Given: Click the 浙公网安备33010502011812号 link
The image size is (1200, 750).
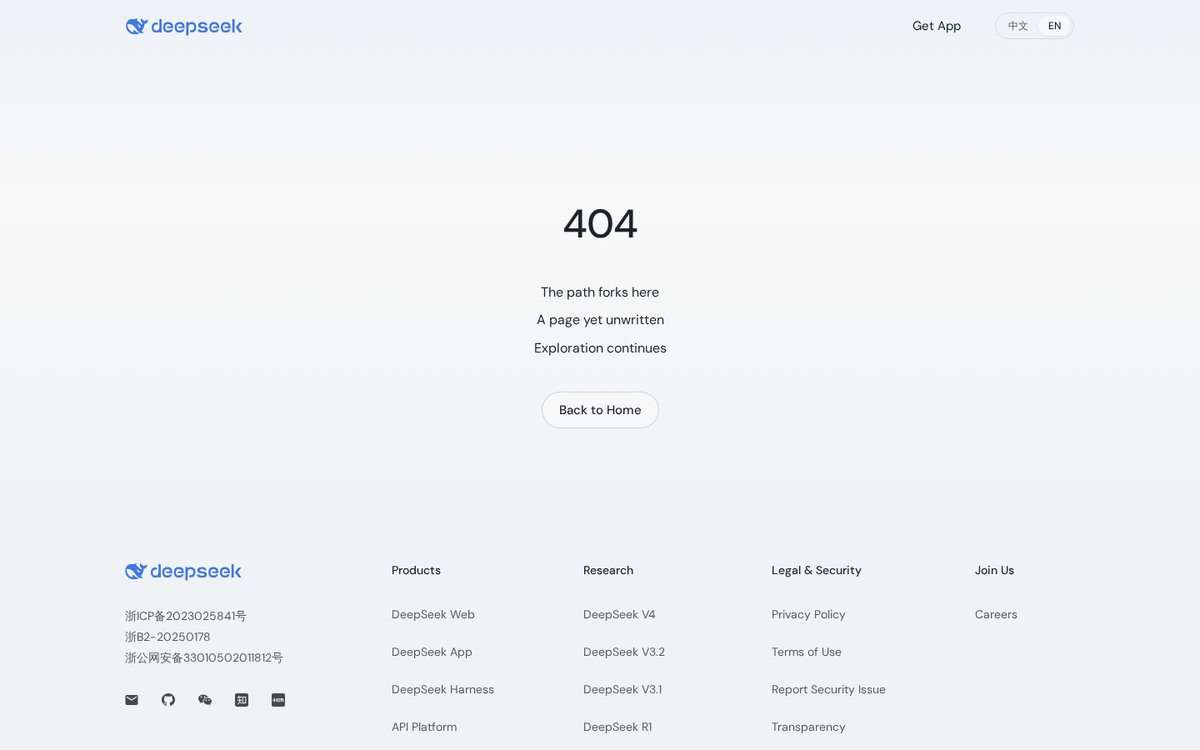Looking at the screenshot, I should (x=204, y=658).
